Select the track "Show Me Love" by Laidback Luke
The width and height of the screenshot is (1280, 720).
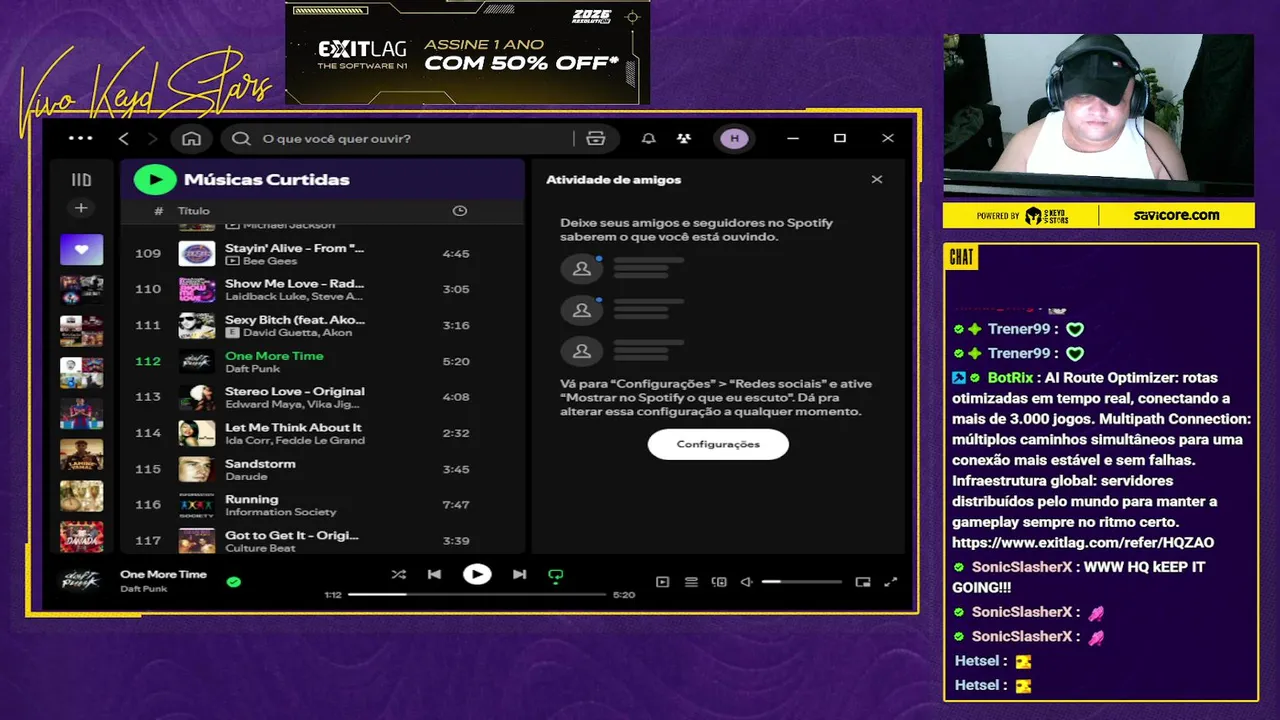click(322, 290)
